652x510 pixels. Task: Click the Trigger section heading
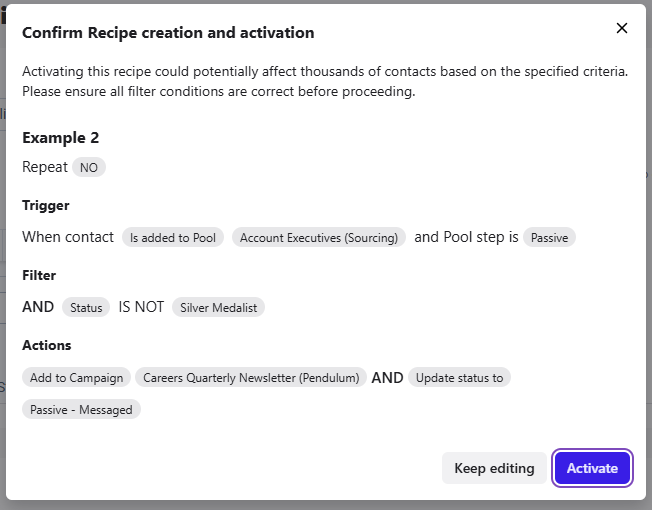(46, 205)
